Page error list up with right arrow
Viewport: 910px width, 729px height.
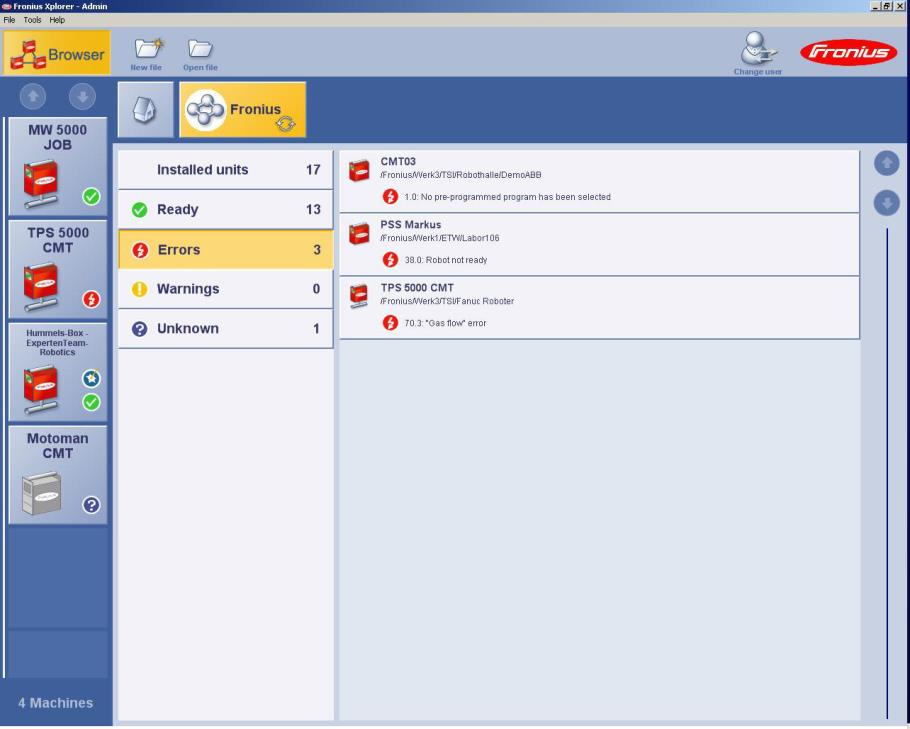(x=886, y=164)
